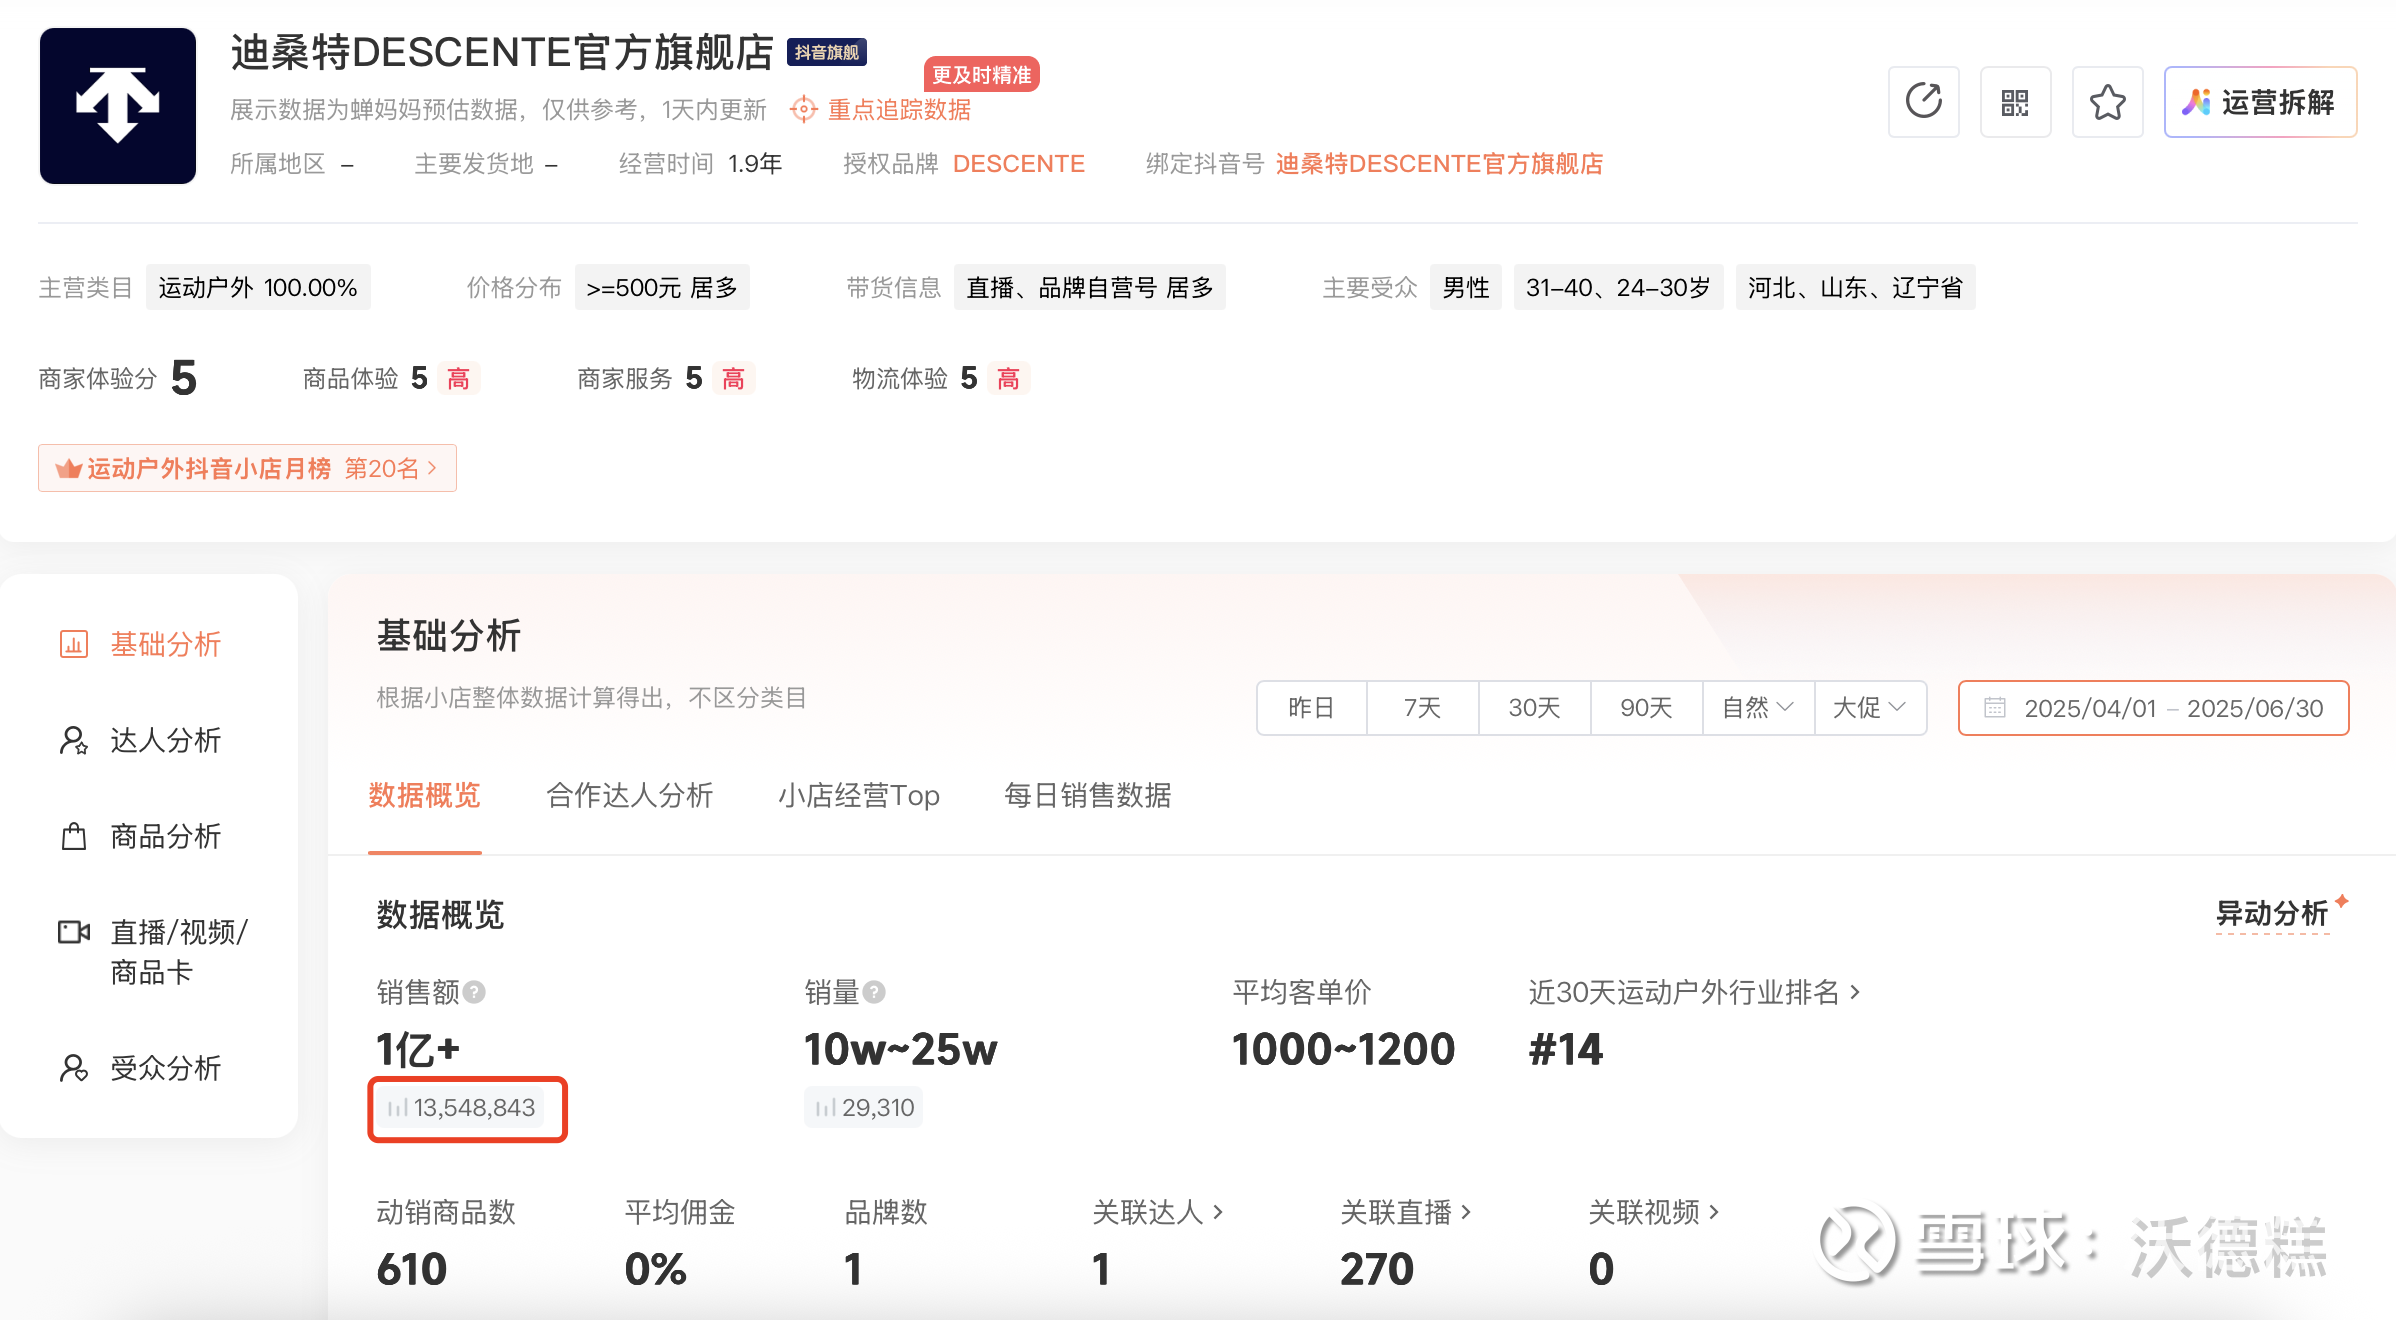Click the 运营拆解 button
Image resolution: width=2396 pixels, height=1320 pixels.
2260,102
